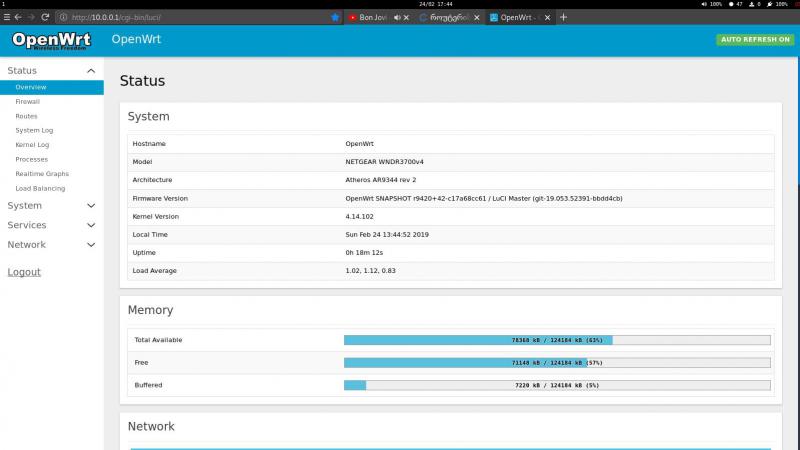Click the Logout link
800x450 pixels.
click(24, 272)
